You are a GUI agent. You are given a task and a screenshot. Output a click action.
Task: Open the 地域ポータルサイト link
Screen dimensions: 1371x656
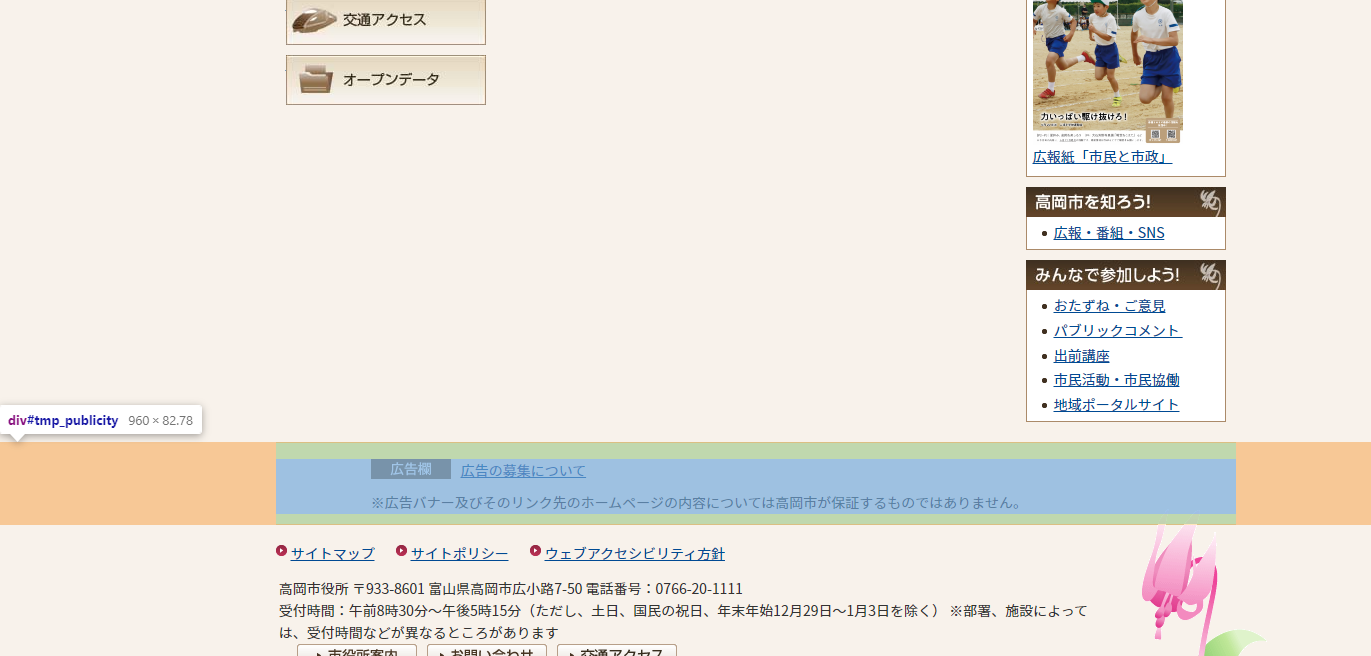pos(1114,404)
